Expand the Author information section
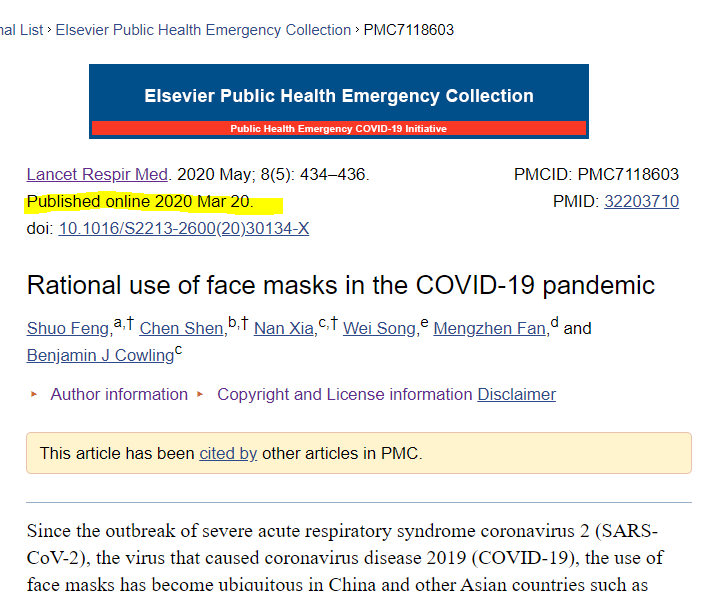Screen dimensions: 713x591 coord(118,394)
